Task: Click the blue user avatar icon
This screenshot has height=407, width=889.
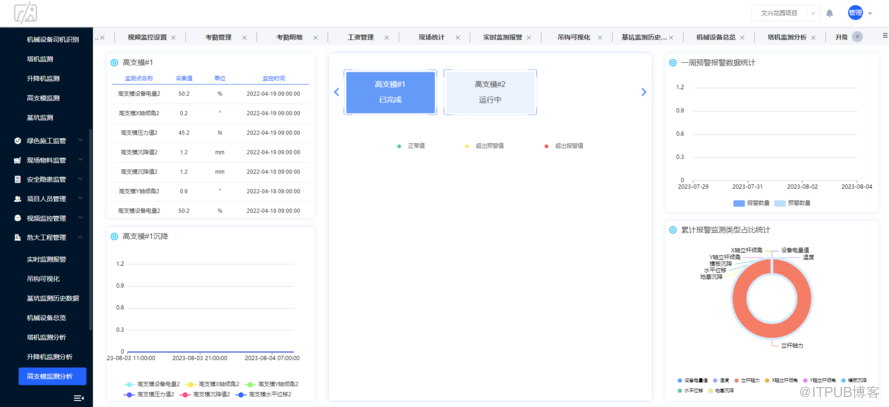Action: (x=855, y=13)
